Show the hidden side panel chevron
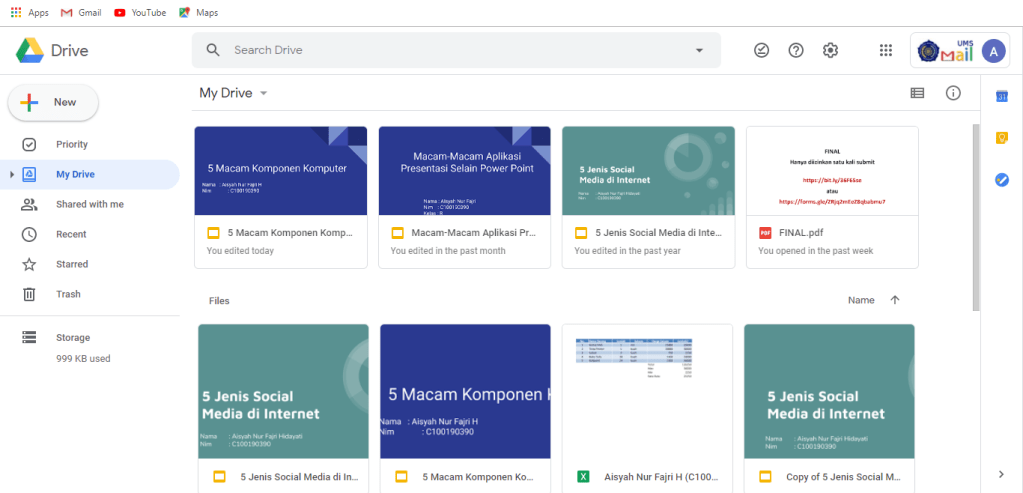Viewport: 1023px width, 493px height. [x=1001, y=474]
